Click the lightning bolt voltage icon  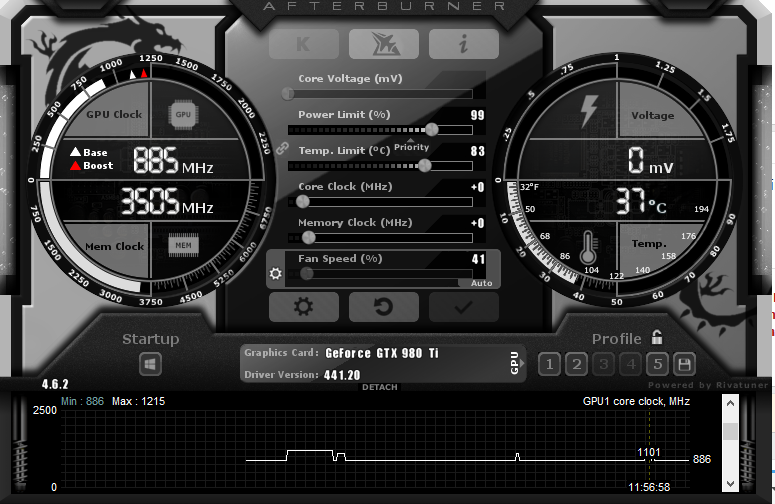(589, 111)
